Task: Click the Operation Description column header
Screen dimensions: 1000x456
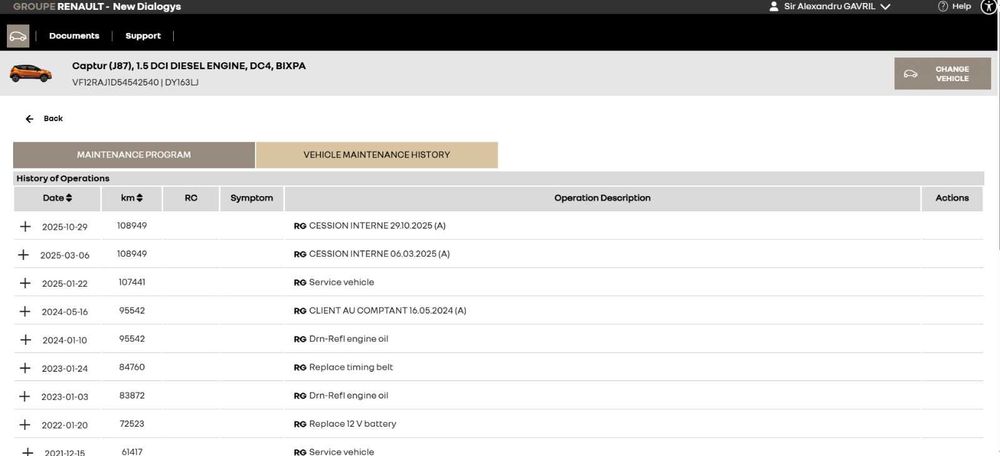Action: pos(602,198)
